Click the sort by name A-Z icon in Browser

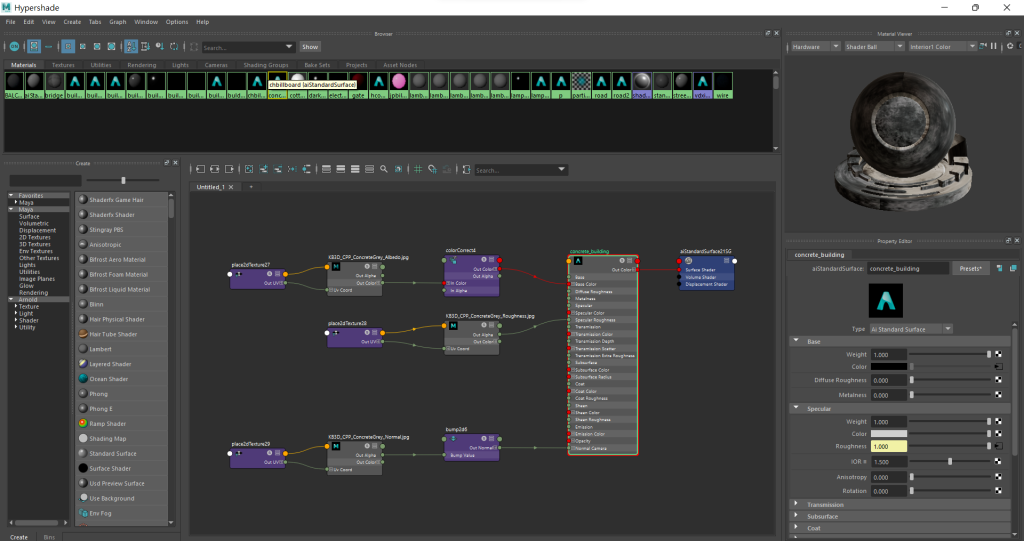coord(131,46)
